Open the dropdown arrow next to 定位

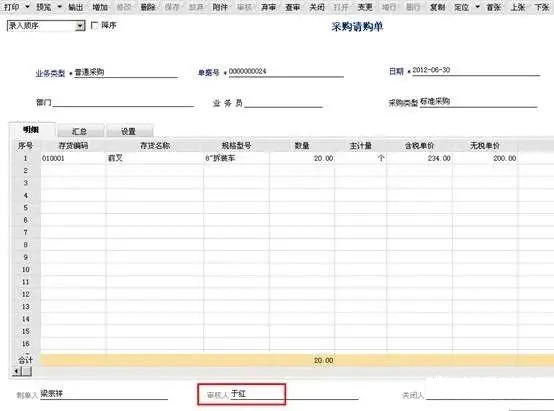tap(477, 7)
